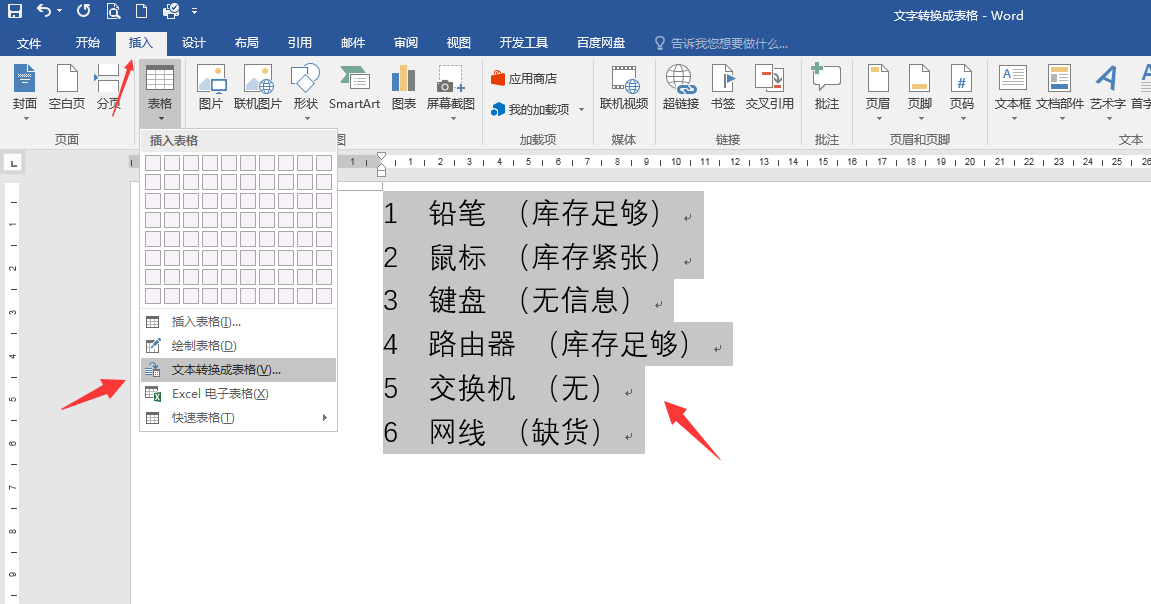Switch to the 邮件 tab
The height and width of the screenshot is (604, 1151).
coord(353,43)
